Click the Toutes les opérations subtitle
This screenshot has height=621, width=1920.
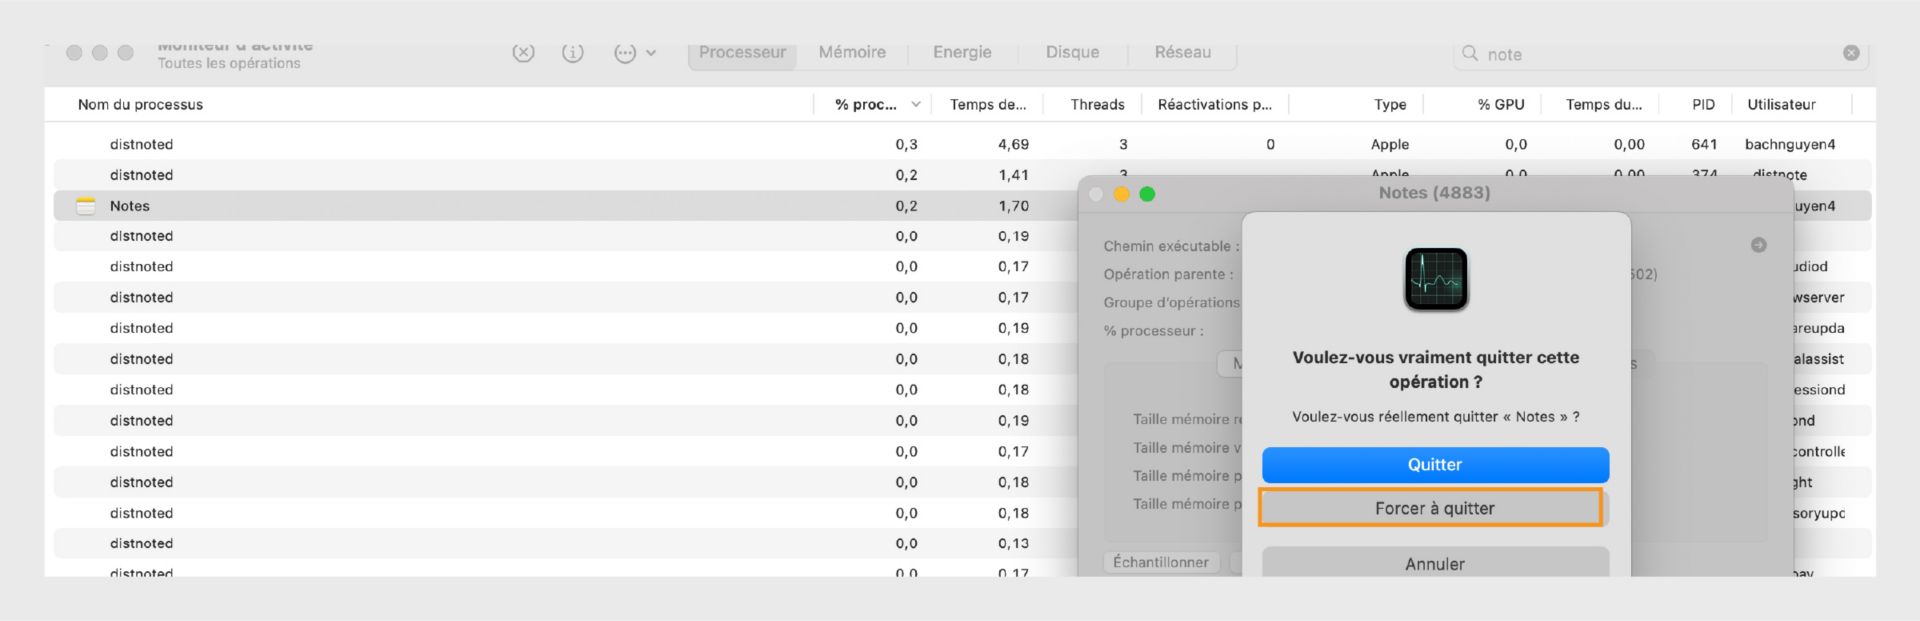point(229,63)
